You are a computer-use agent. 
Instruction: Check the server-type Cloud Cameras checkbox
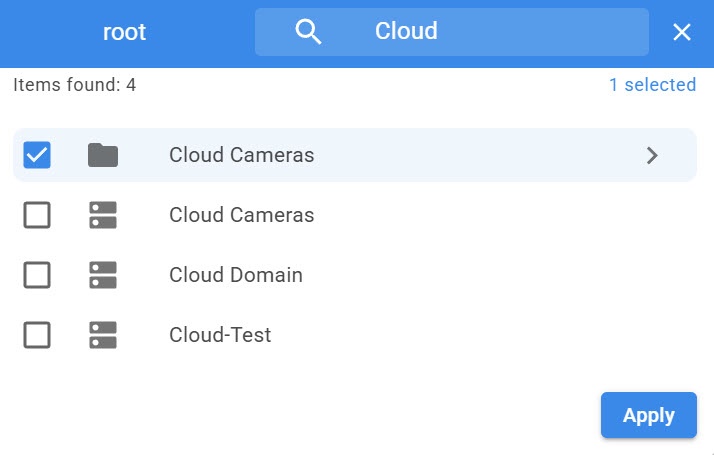(x=37, y=215)
